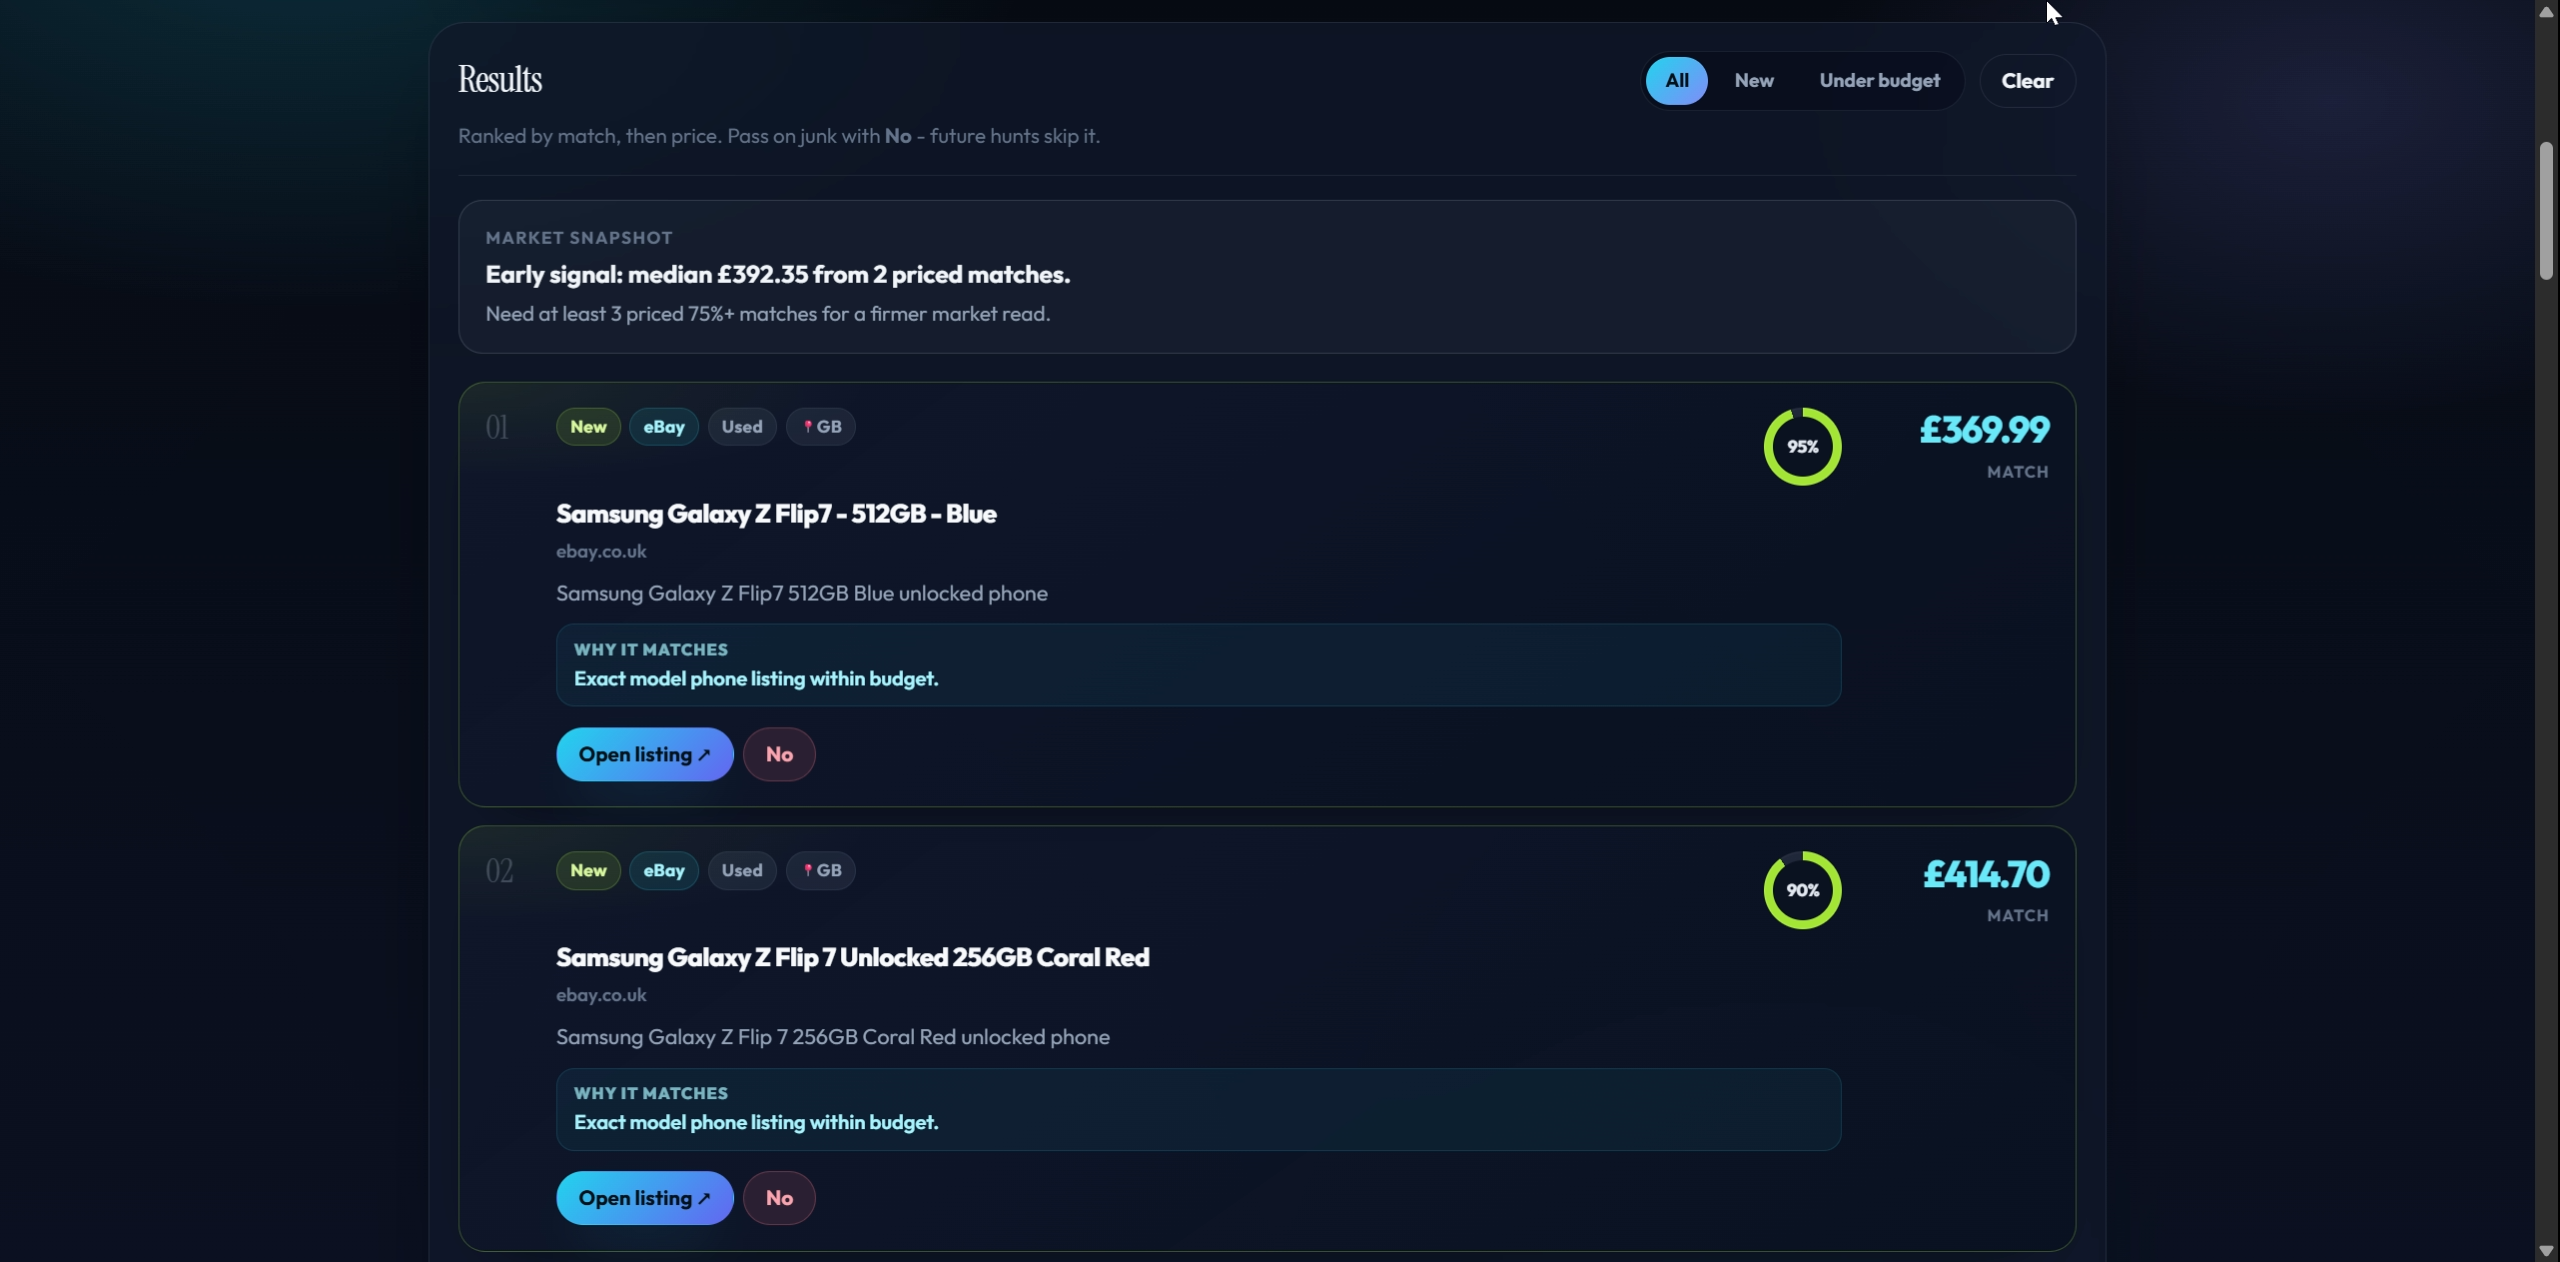The height and width of the screenshot is (1262, 2560).
Task: Click the Why It Matches box on result 02
Action: coord(1198,1109)
